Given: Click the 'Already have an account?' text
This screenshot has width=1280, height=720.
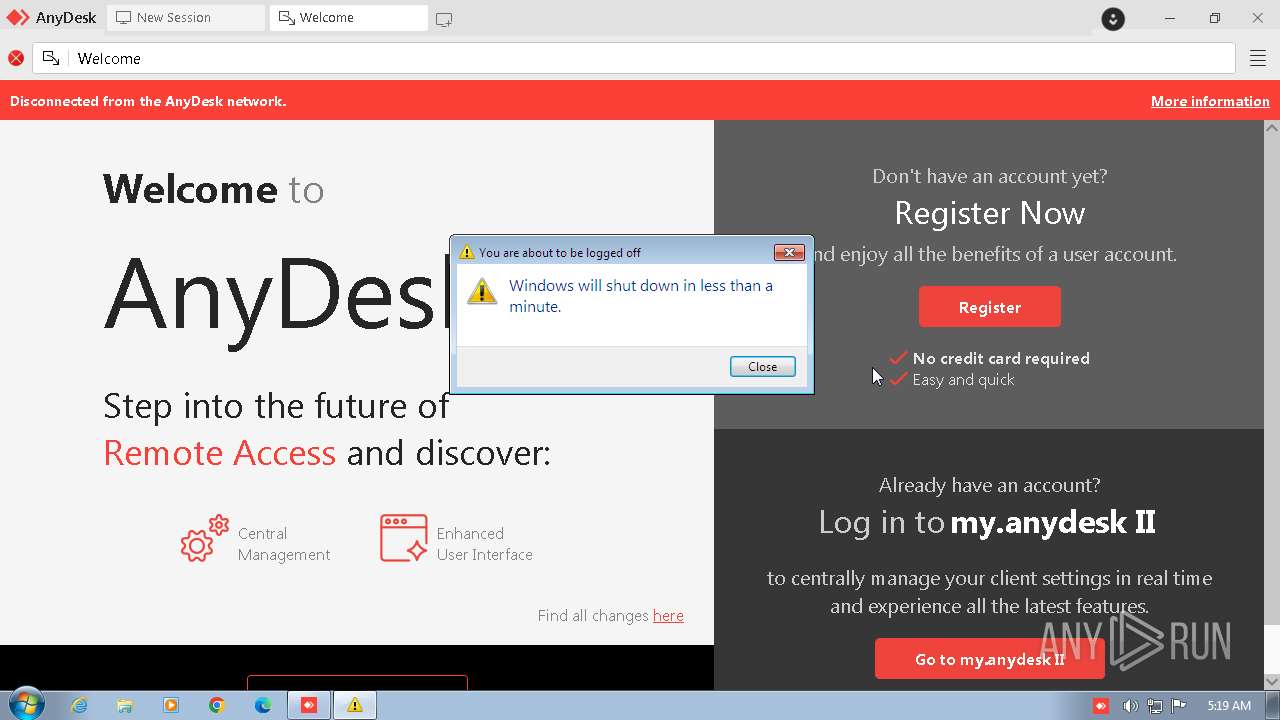Looking at the screenshot, I should (990, 486).
